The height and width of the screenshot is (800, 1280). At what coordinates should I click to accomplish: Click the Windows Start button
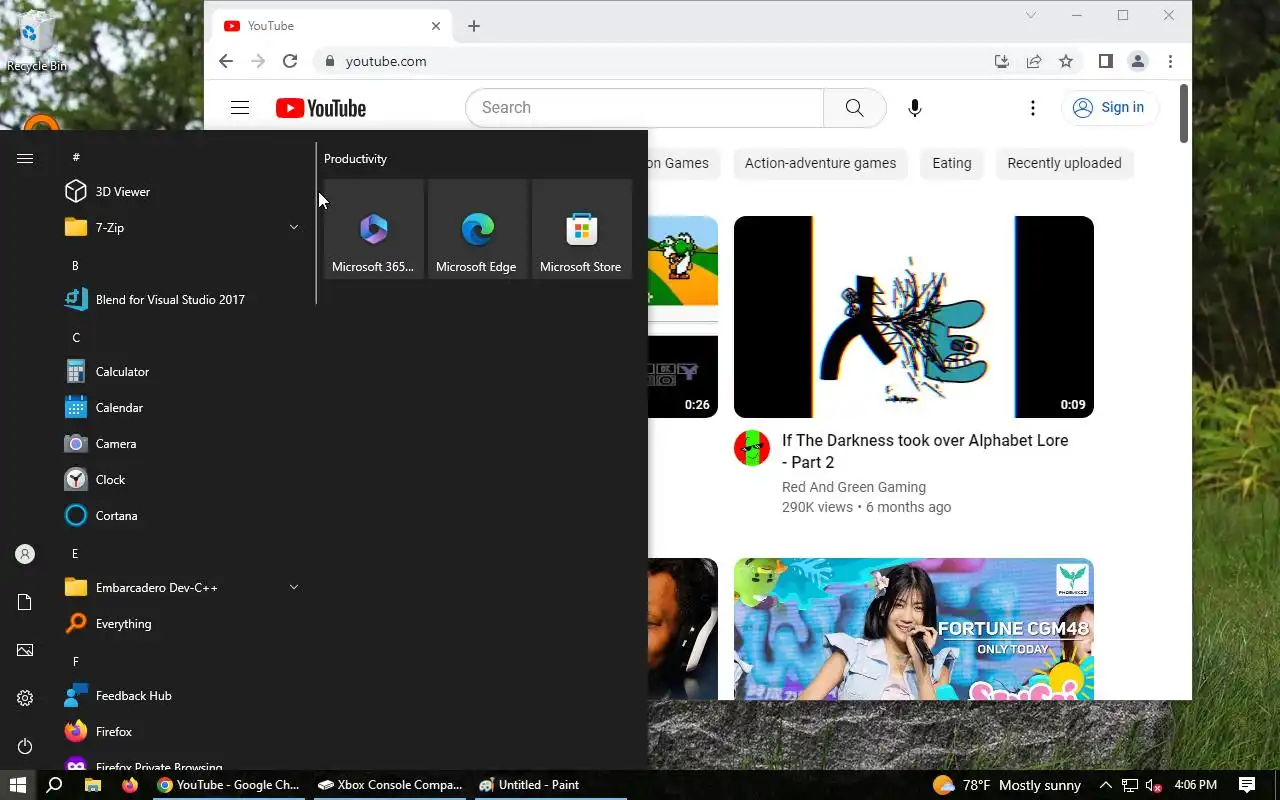(x=17, y=785)
